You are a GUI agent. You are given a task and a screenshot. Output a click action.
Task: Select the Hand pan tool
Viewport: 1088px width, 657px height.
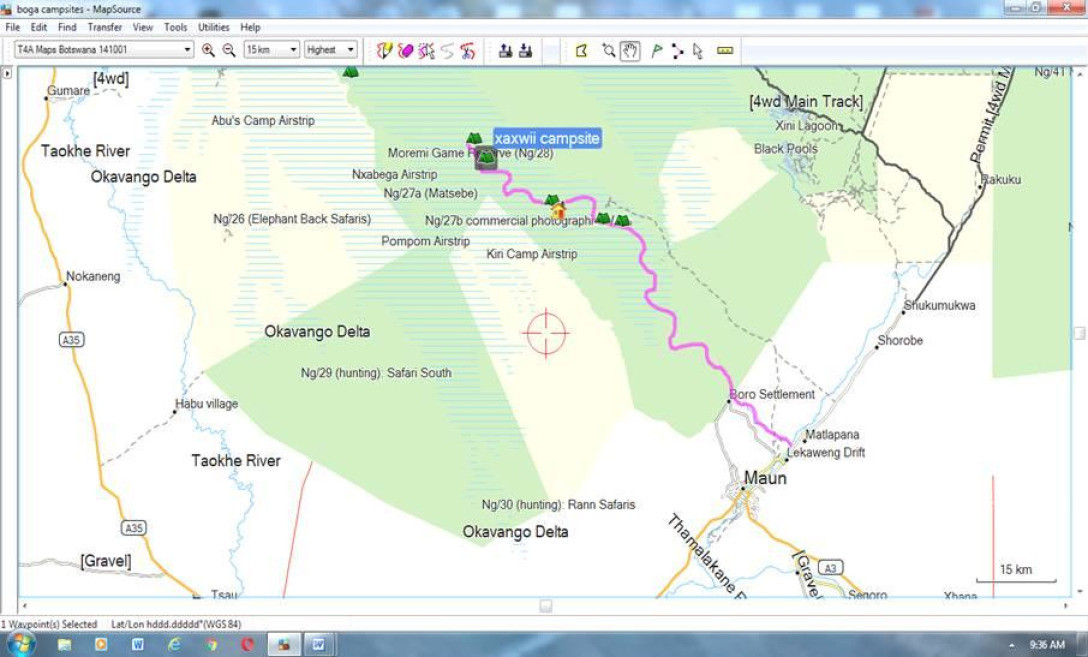pyautogui.click(x=629, y=50)
